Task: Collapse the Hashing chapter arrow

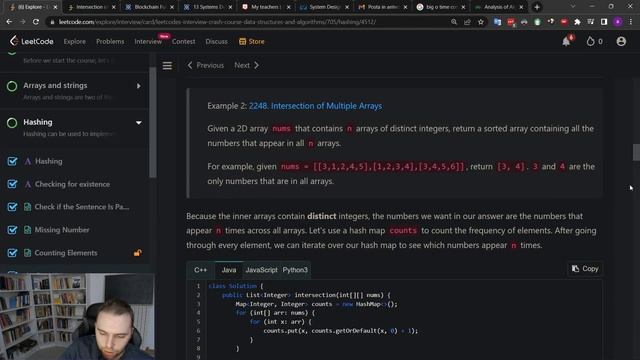Action: tap(139, 122)
